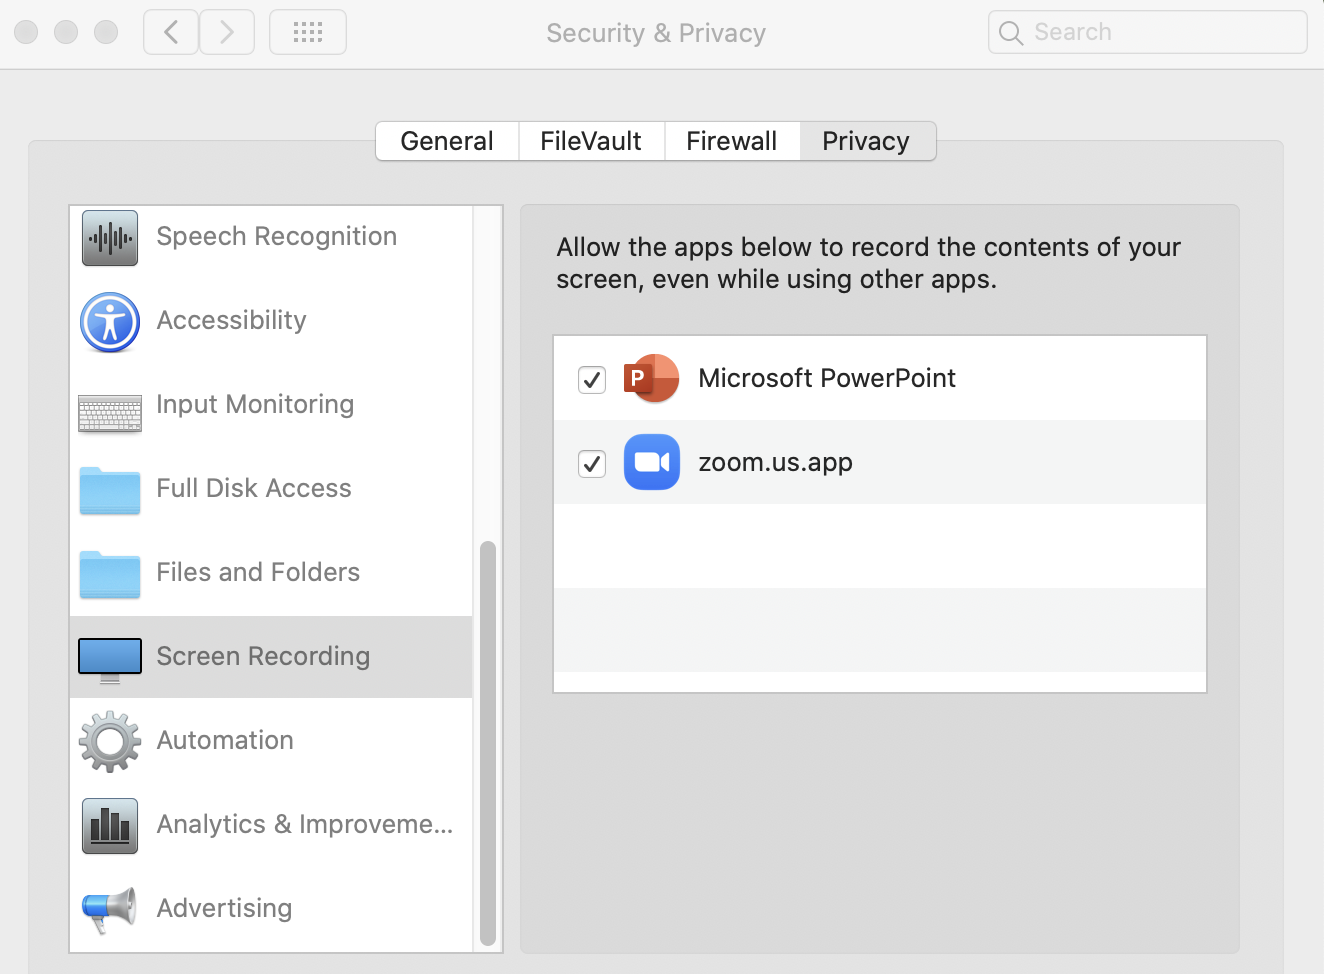The height and width of the screenshot is (974, 1324).
Task: Click the Accessibility figure icon
Action: point(110,322)
